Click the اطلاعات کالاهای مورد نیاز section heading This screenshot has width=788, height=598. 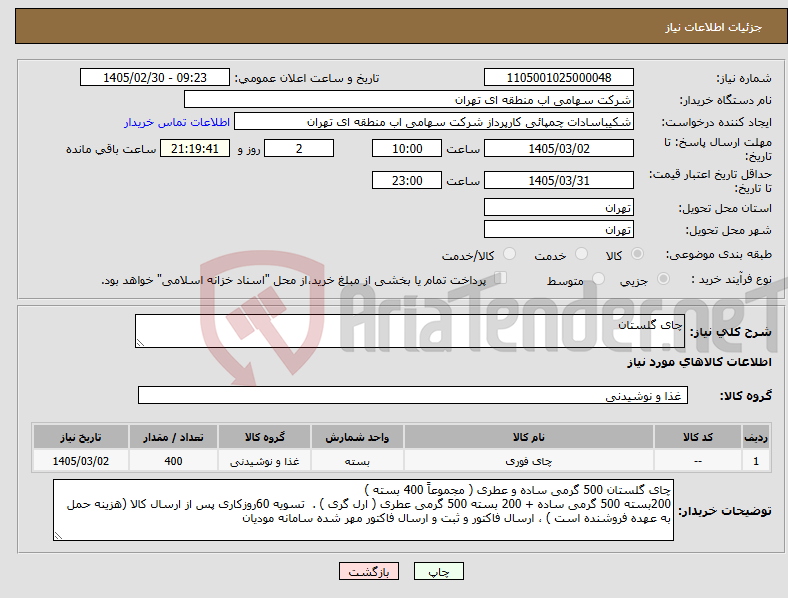pos(699,362)
